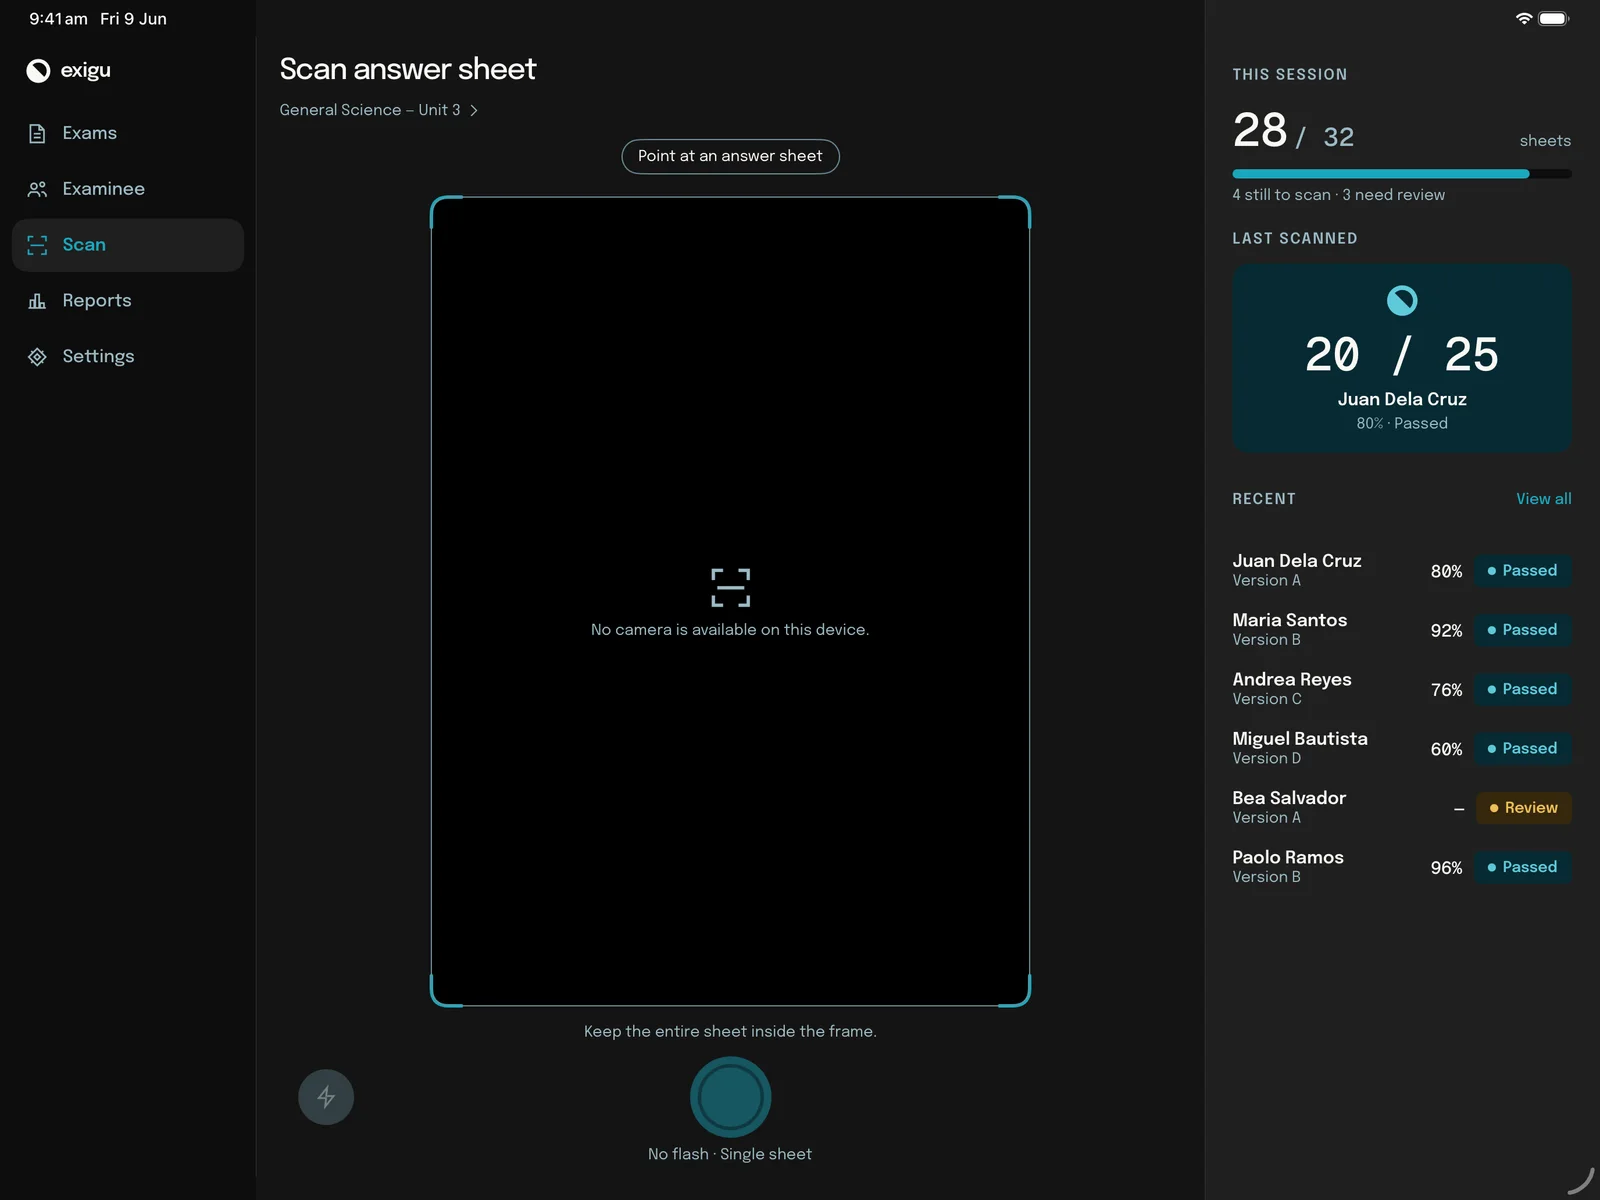Screen dimensions: 1600x1200
Task: Select Paolo Ramos in recent list
Action: tap(1402, 867)
